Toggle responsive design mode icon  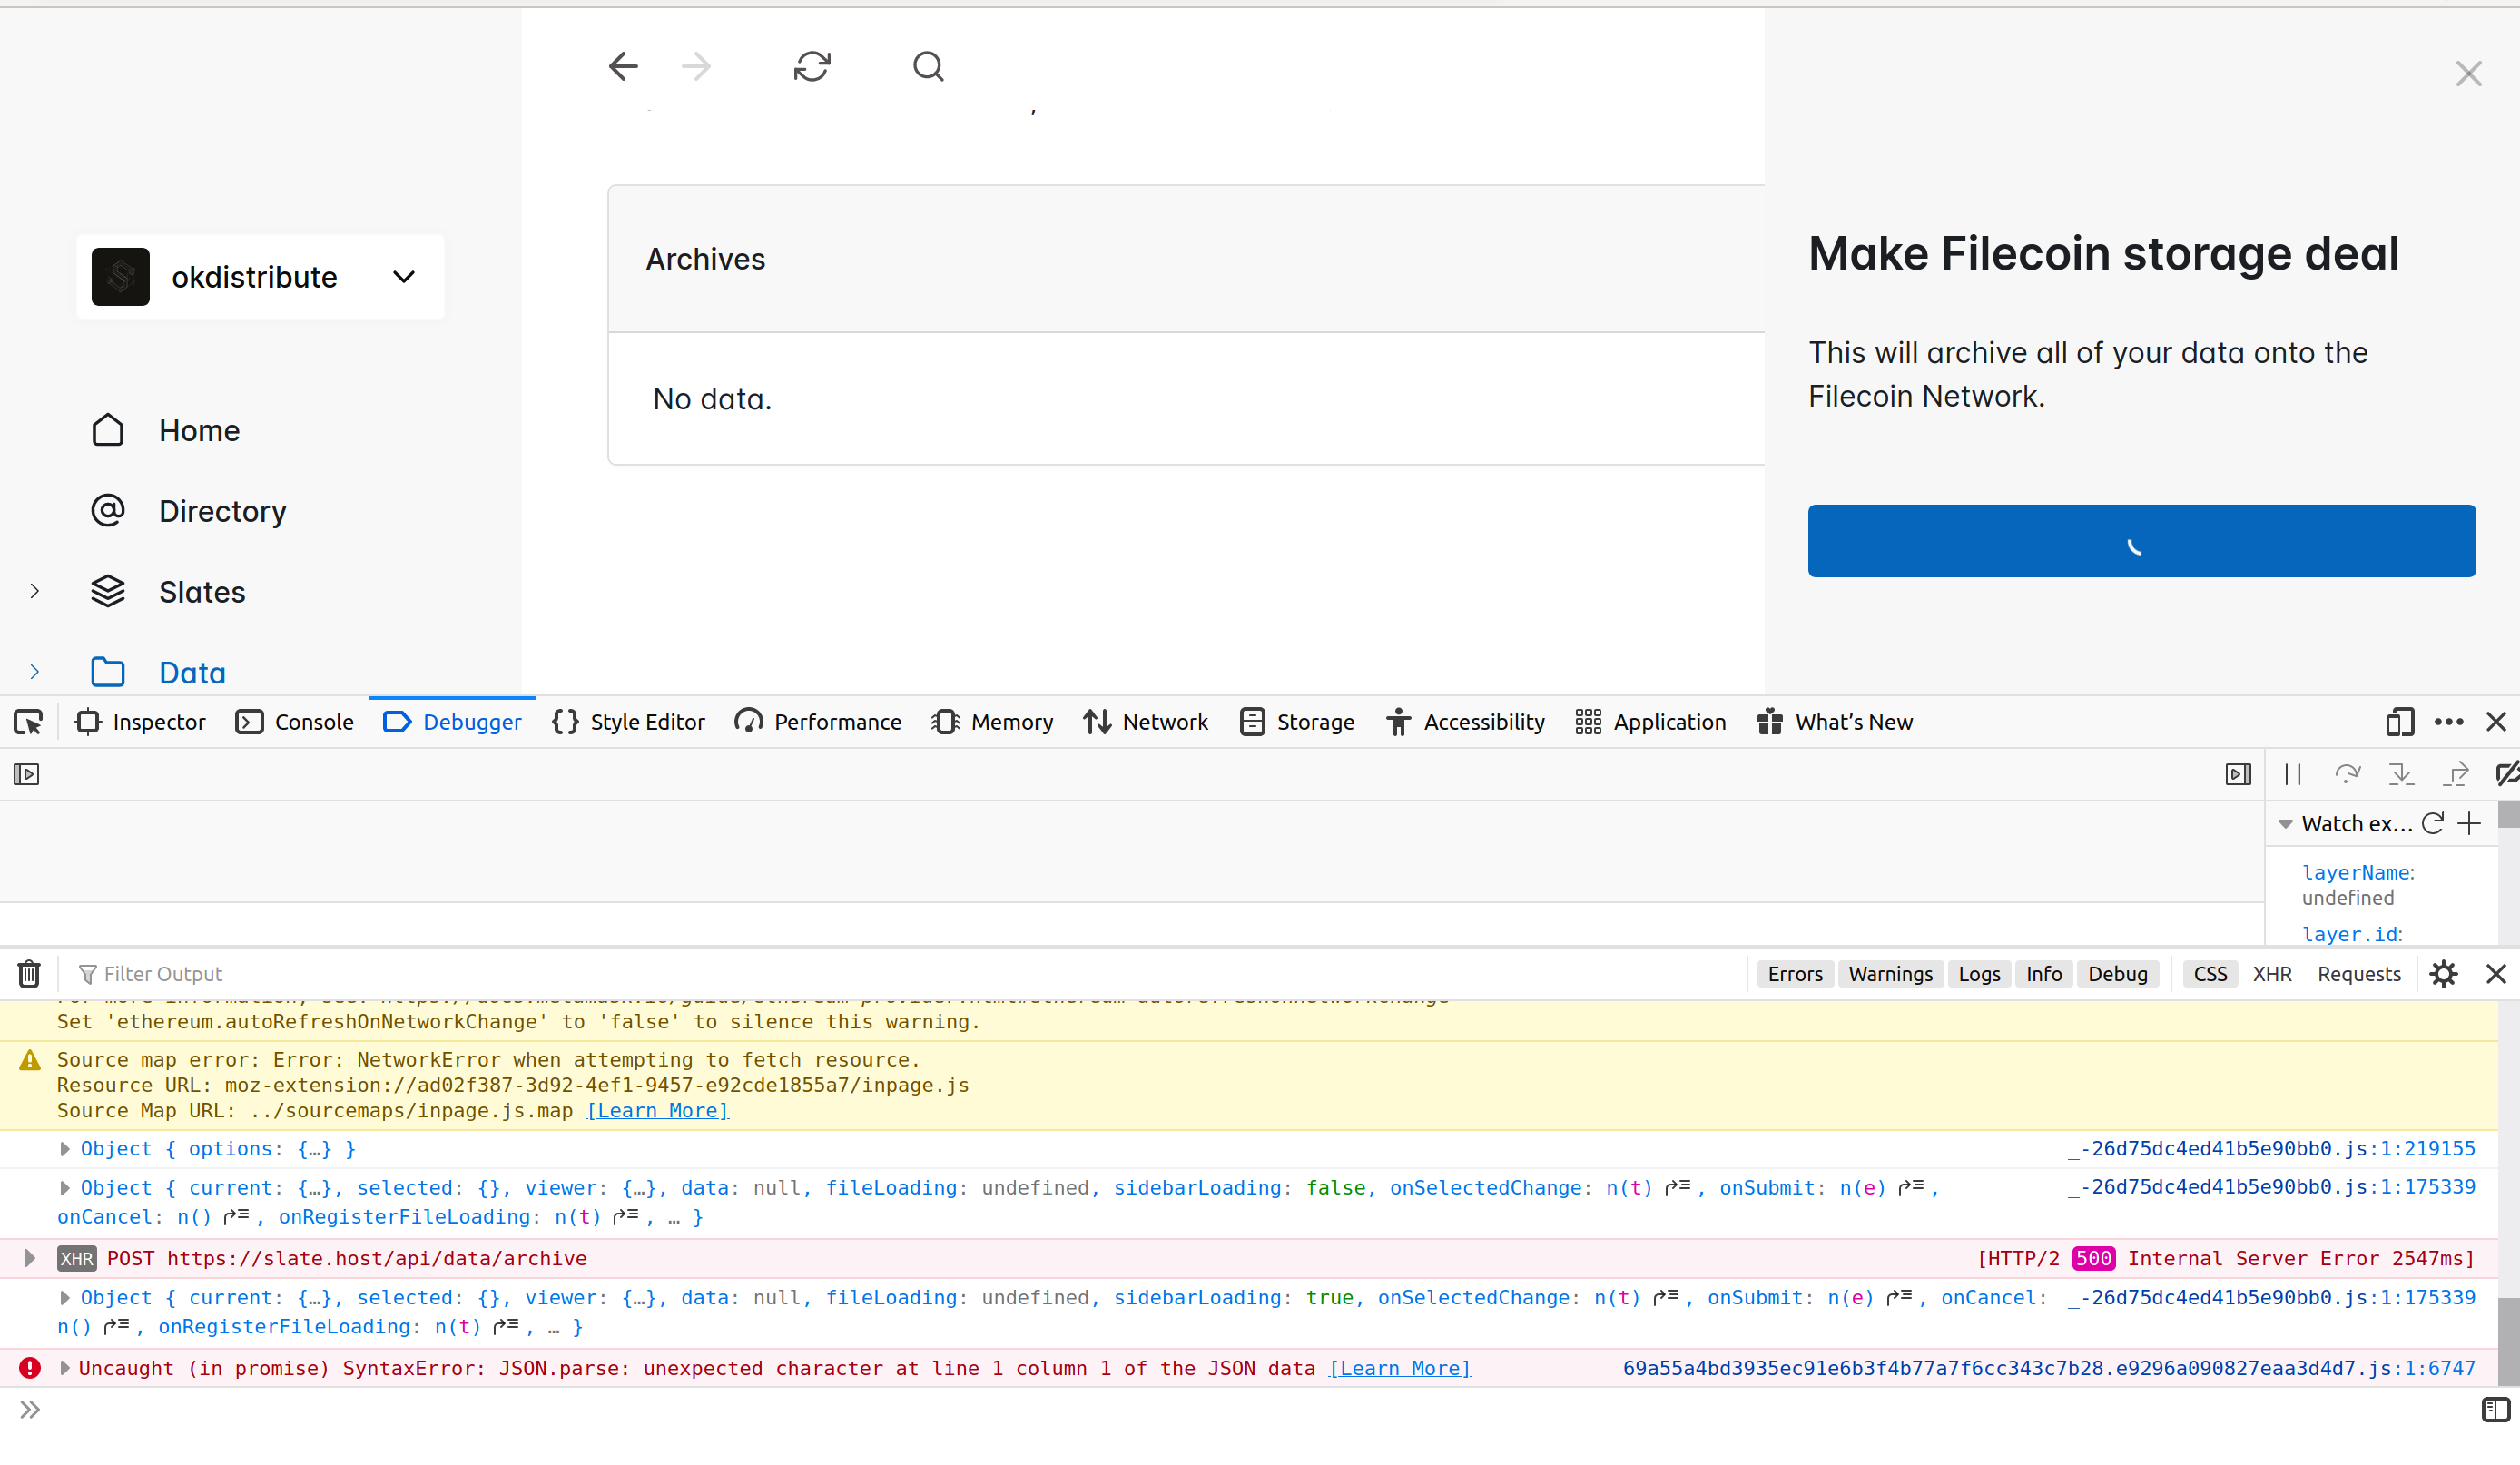click(x=2400, y=722)
